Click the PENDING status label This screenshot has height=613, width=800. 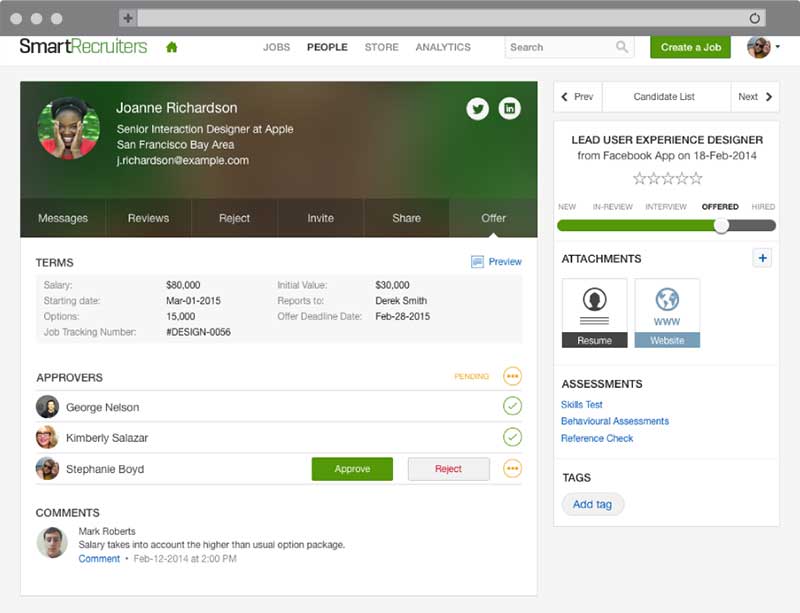[x=471, y=376]
